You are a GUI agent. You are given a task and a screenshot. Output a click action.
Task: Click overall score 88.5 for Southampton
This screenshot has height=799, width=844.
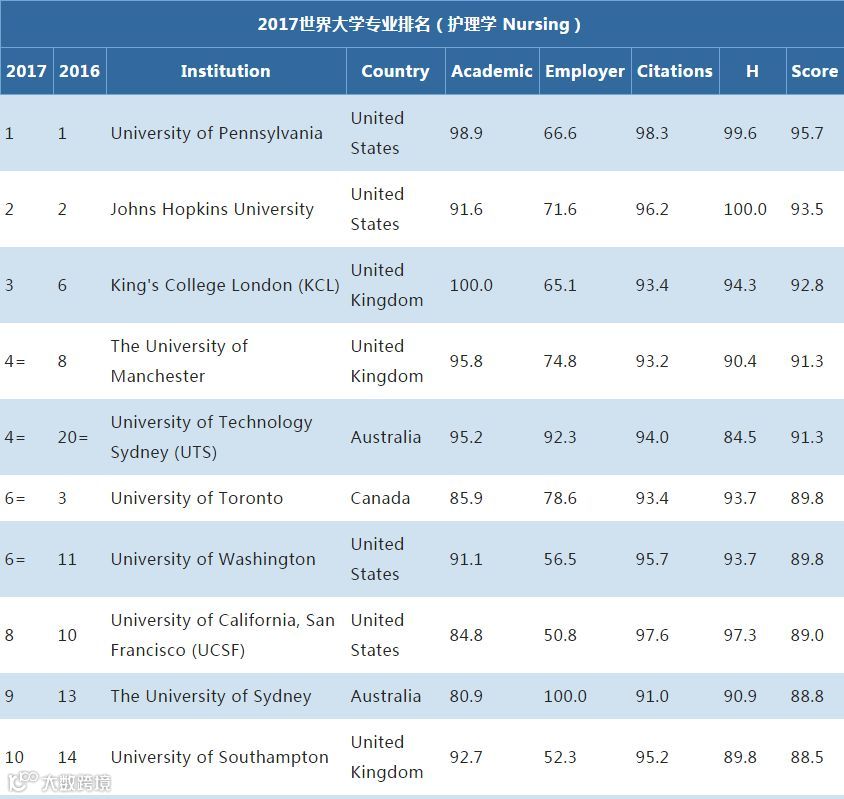807,757
